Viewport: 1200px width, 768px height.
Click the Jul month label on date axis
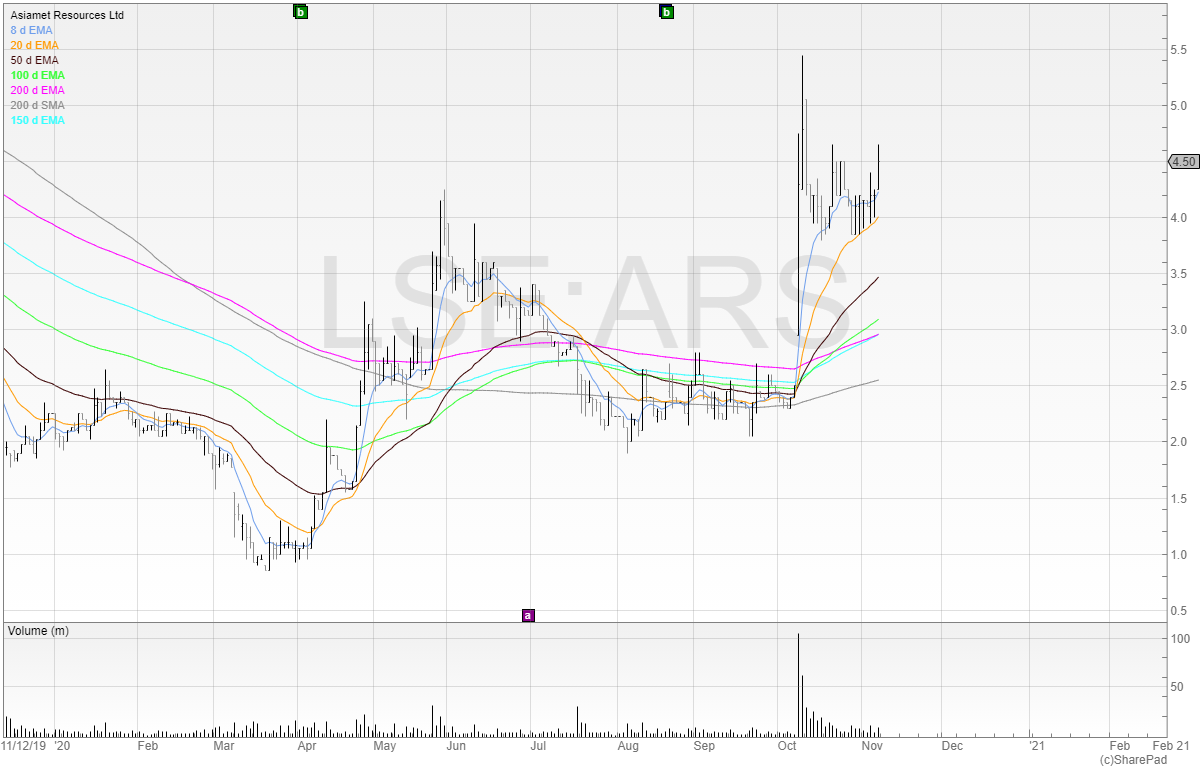pos(538,746)
